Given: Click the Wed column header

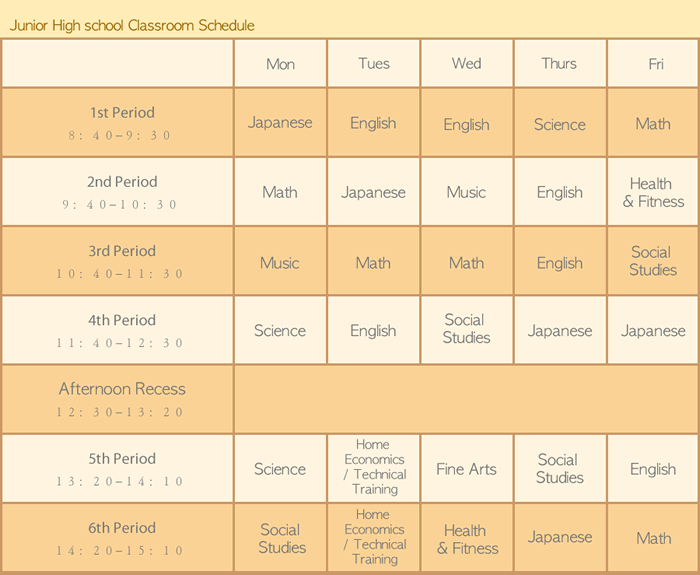Looking at the screenshot, I should click(466, 64).
